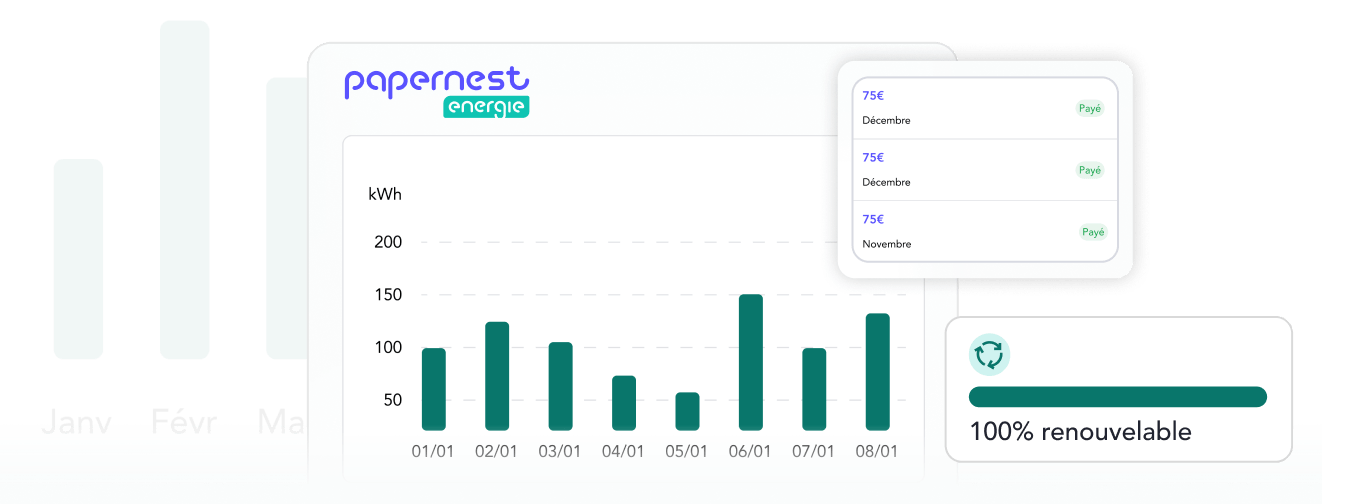Select the chart bar for 06/01
Screen dimensions: 1356x504
point(750,362)
